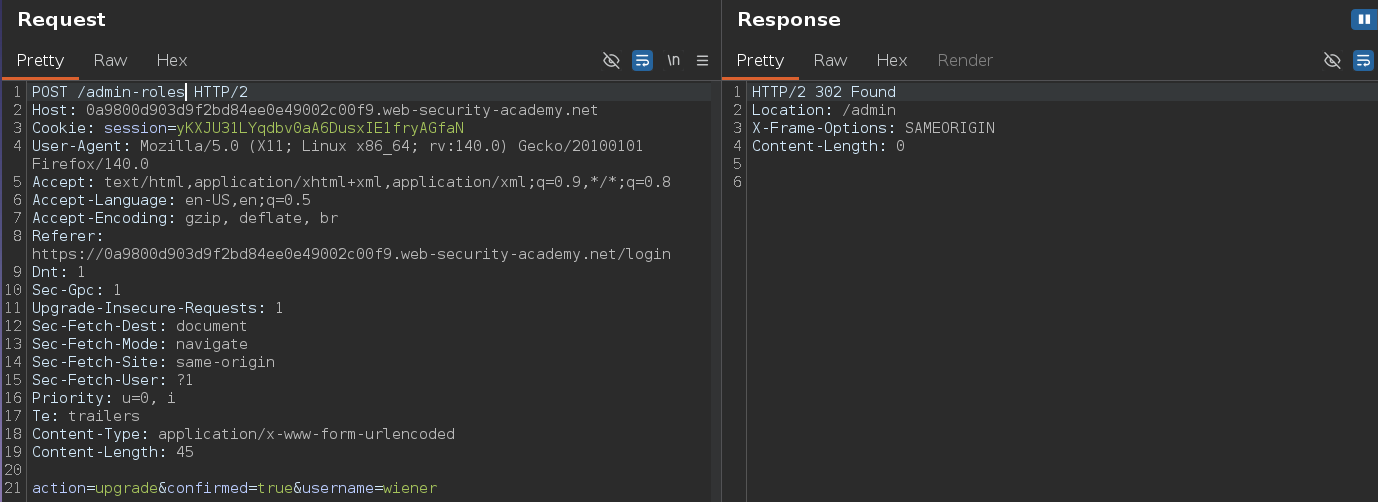1378x502 pixels.
Task: Click the Sec-Fetch-Mode: navigate header
Action: click(139, 344)
